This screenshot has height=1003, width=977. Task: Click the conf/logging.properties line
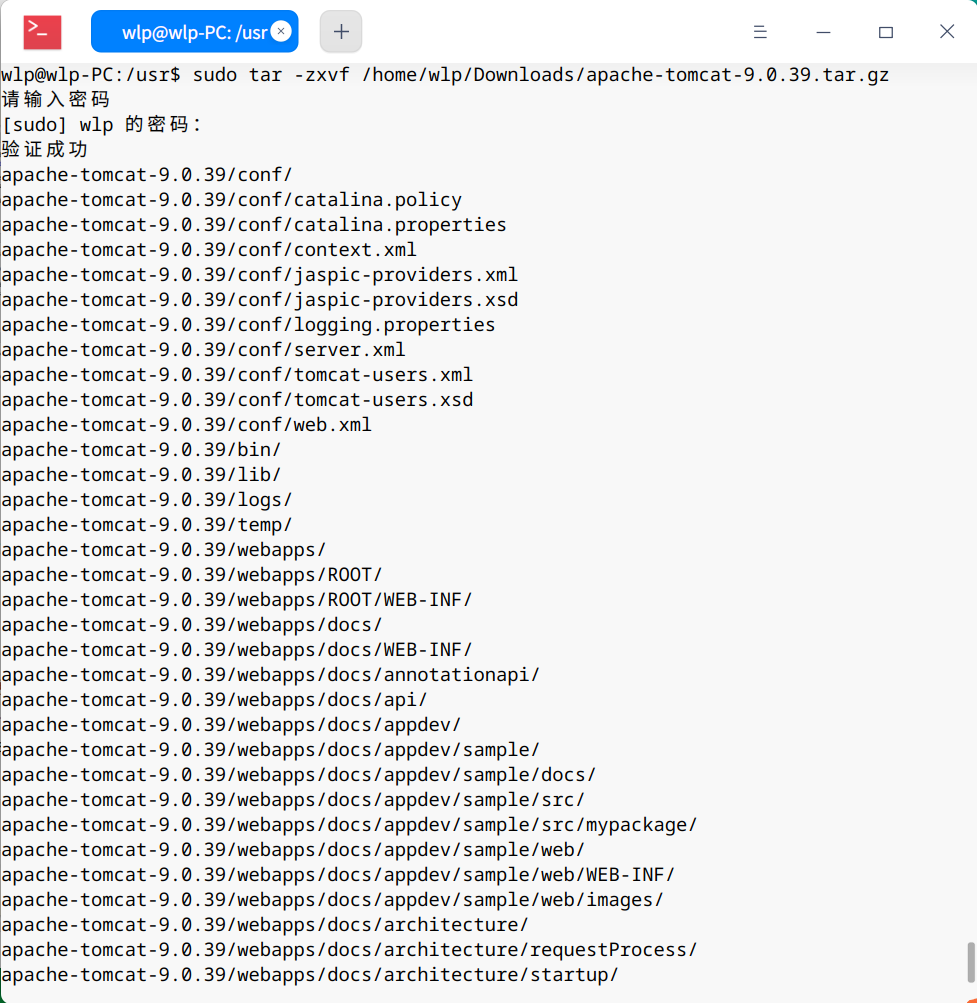248,324
